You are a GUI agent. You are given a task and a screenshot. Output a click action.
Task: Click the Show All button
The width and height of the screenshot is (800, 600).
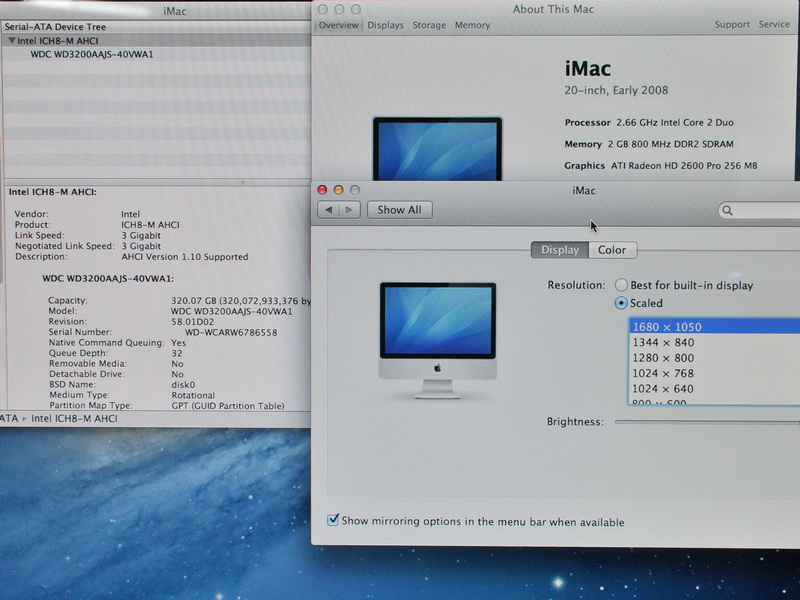tap(399, 210)
